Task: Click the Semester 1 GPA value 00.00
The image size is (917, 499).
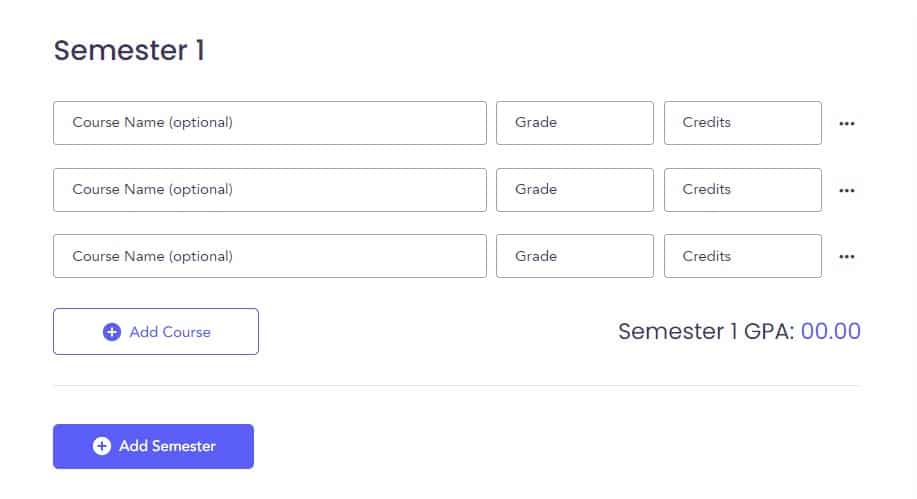Action: (x=830, y=331)
